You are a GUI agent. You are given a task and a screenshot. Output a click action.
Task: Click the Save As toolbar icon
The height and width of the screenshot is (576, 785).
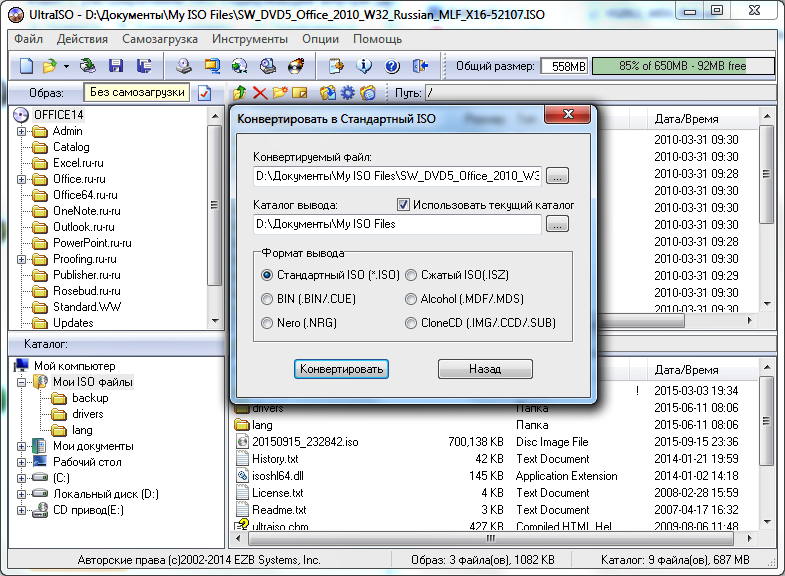(144, 66)
